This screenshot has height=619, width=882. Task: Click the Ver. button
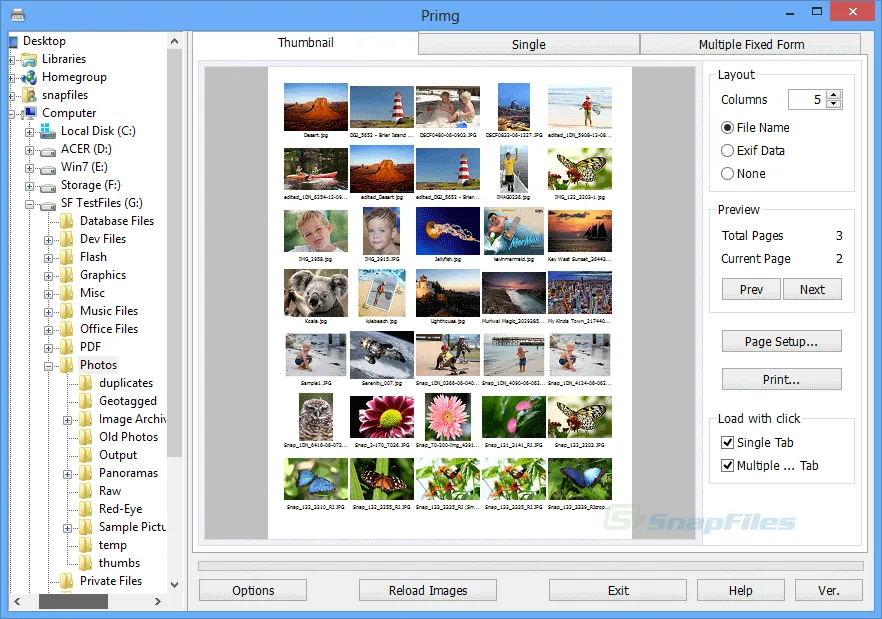point(829,590)
